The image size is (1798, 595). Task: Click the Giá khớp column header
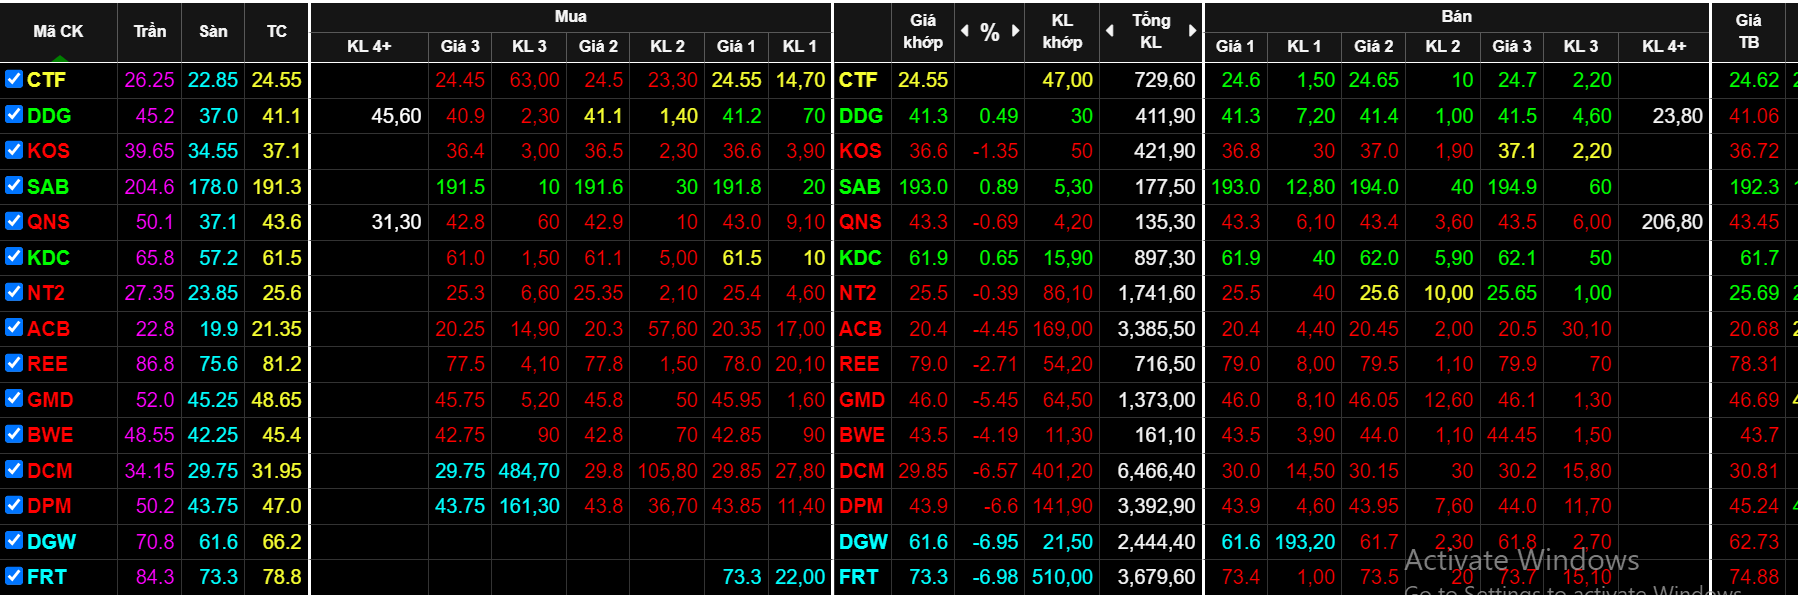pos(922,31)
